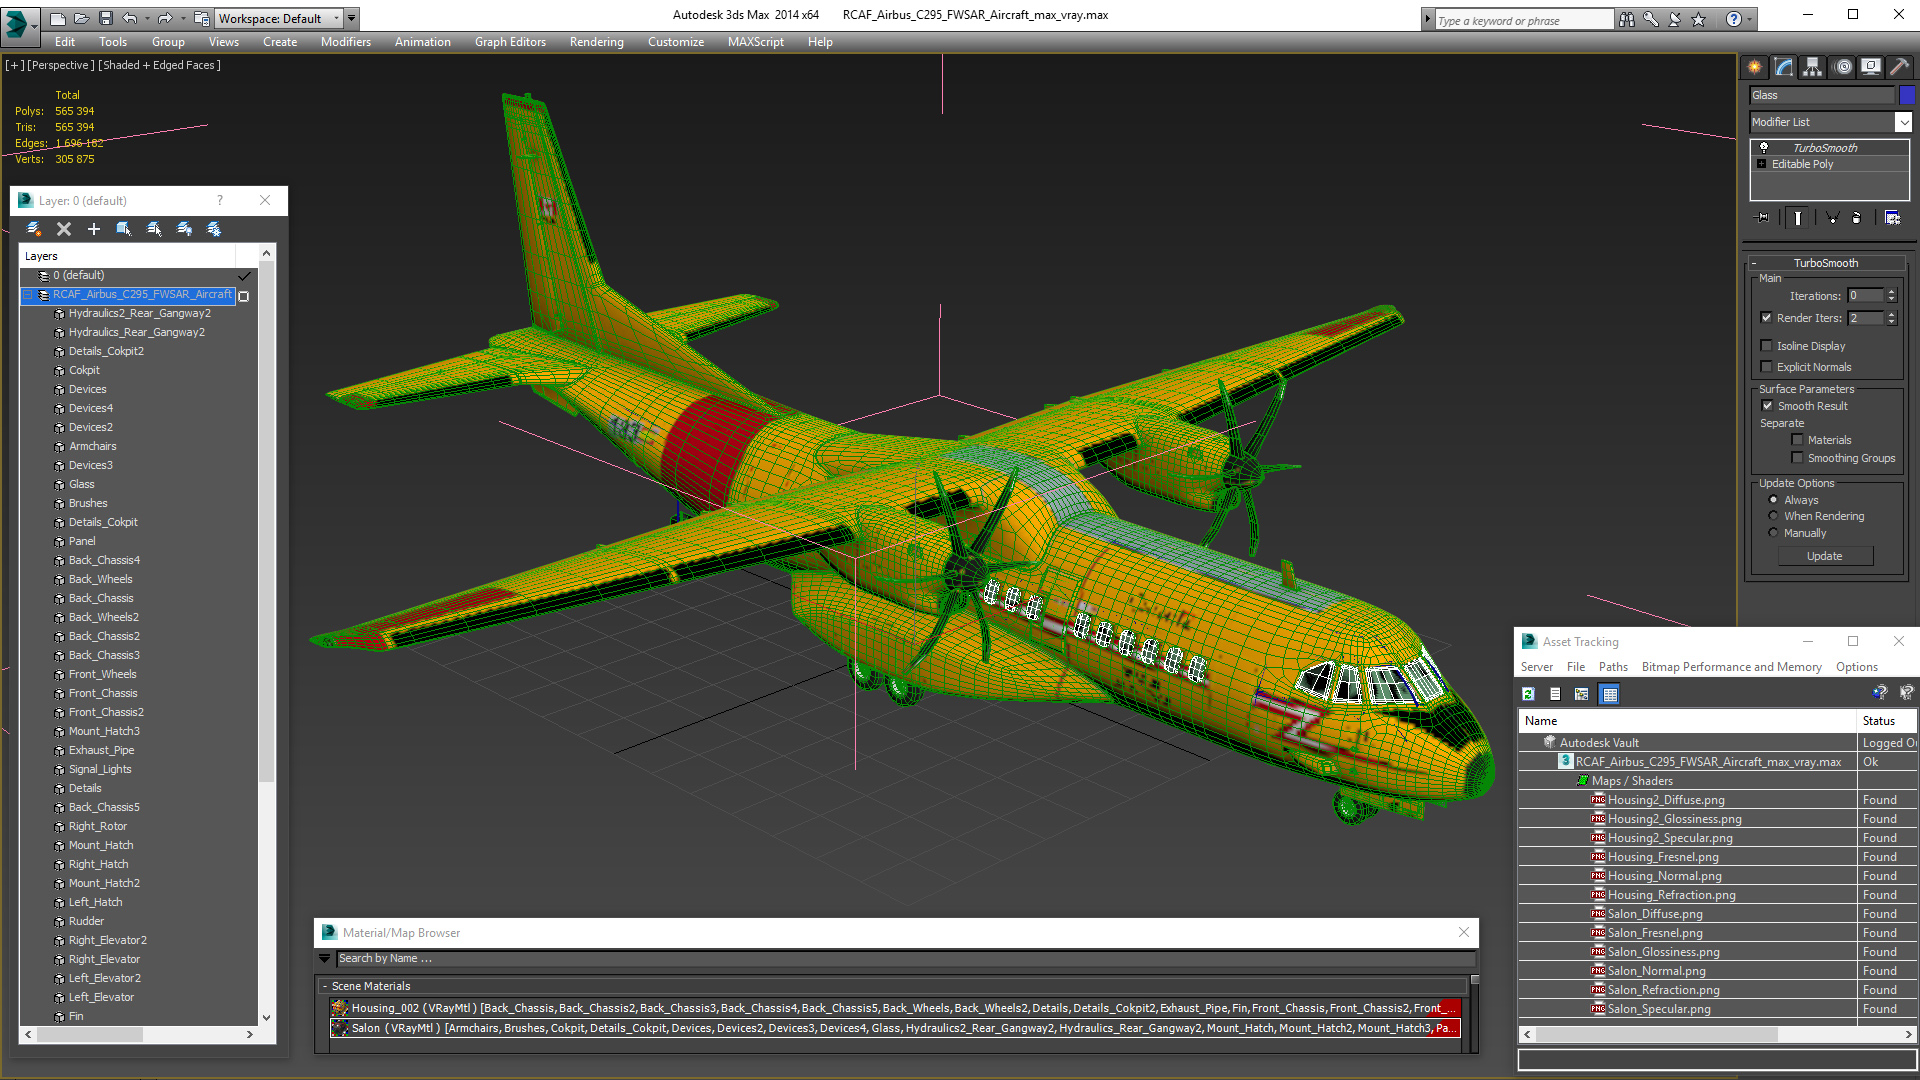This screenshot has width=1920, height=1080.
Task: Enable Smoothing Groups checkbox
Action: pos(1797,458)
